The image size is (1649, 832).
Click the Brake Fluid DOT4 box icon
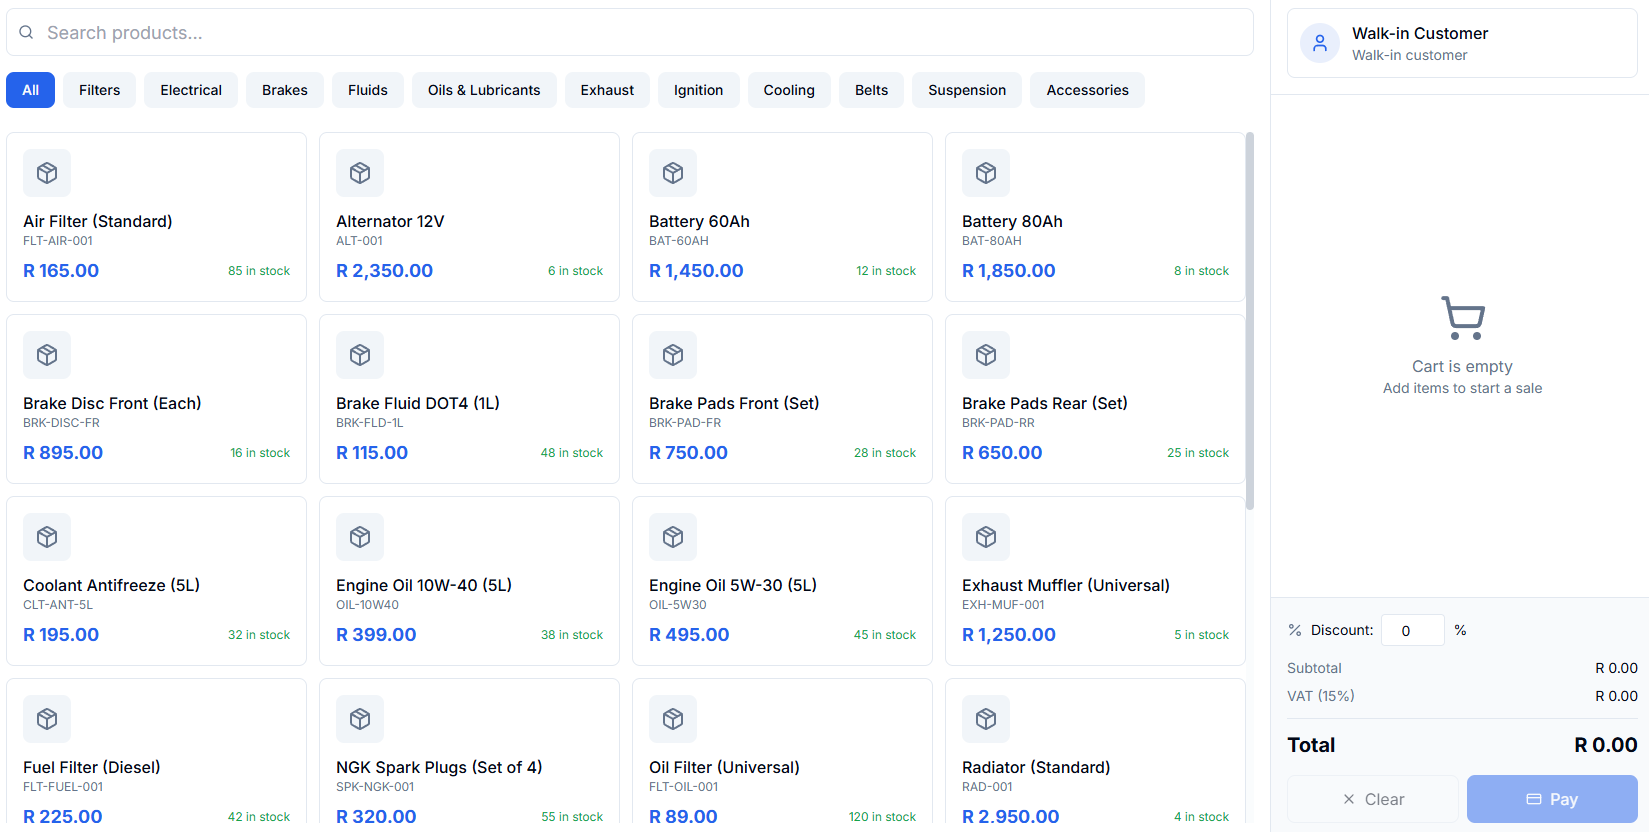(360, 355)
